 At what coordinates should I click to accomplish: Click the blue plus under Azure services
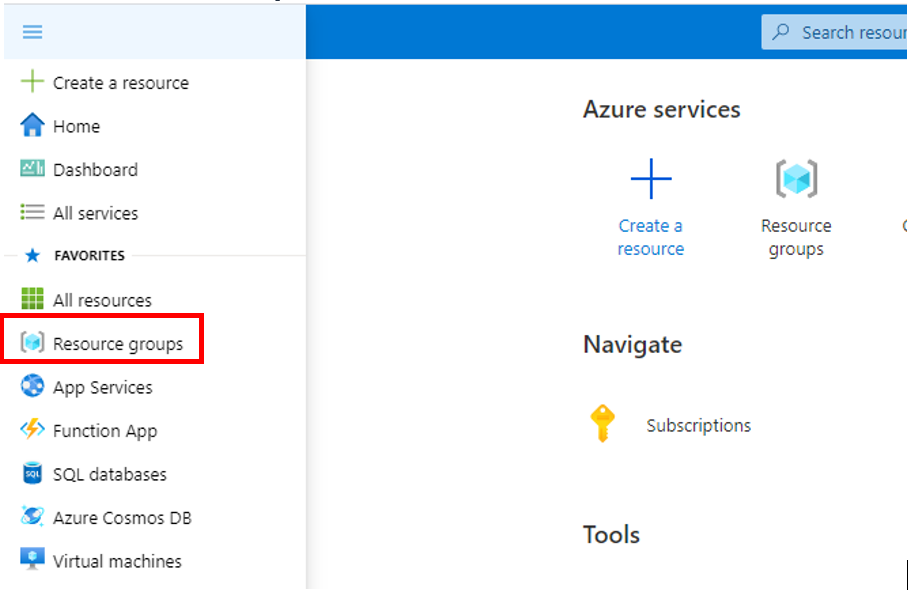click(651, 180)
